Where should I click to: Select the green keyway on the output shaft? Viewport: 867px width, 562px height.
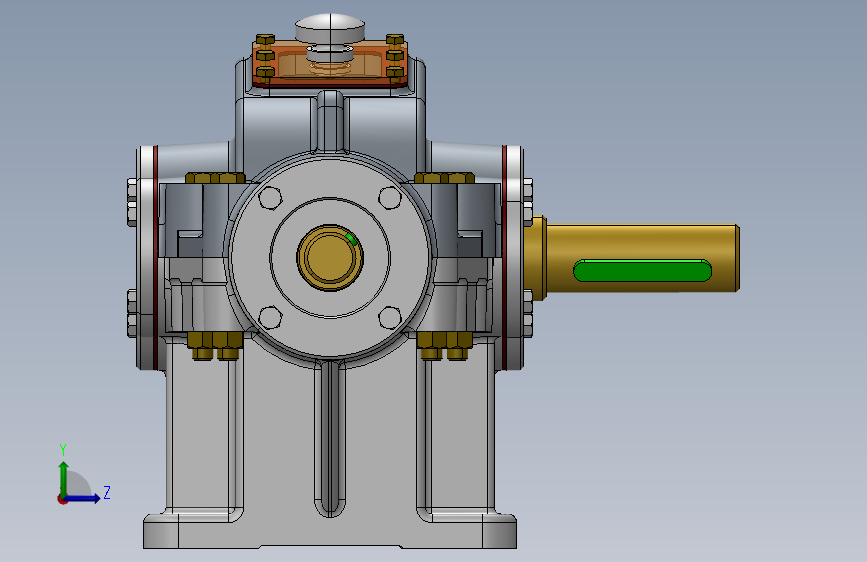642,270
